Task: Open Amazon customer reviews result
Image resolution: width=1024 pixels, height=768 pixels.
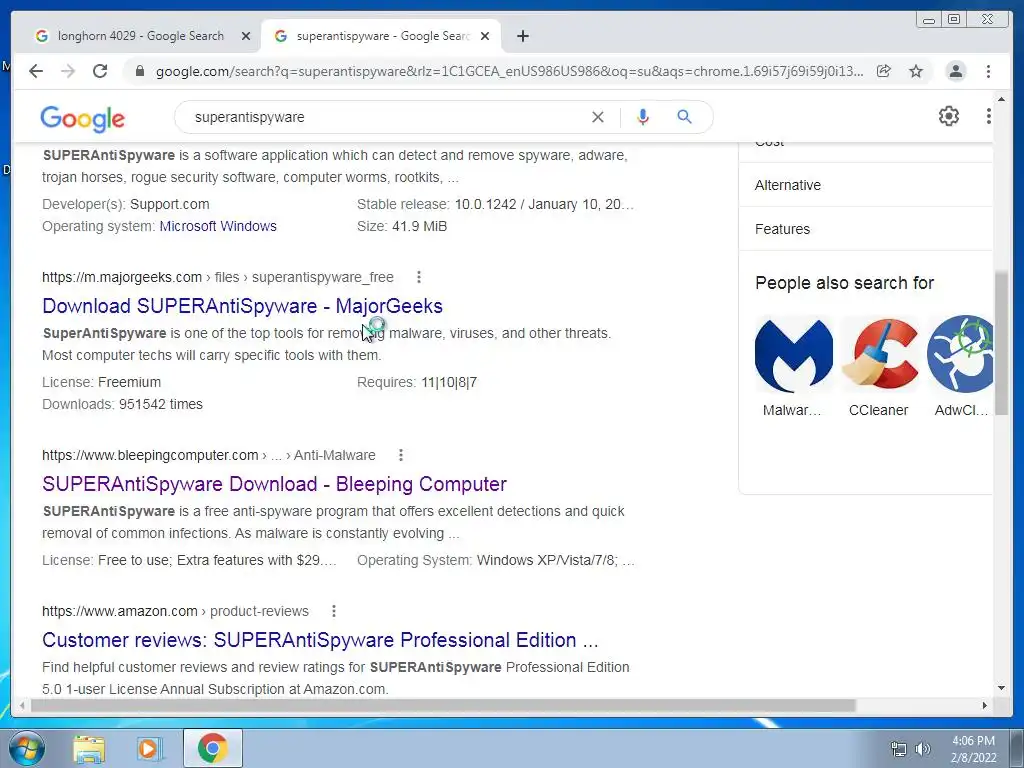Action: [x=320, y=640]
